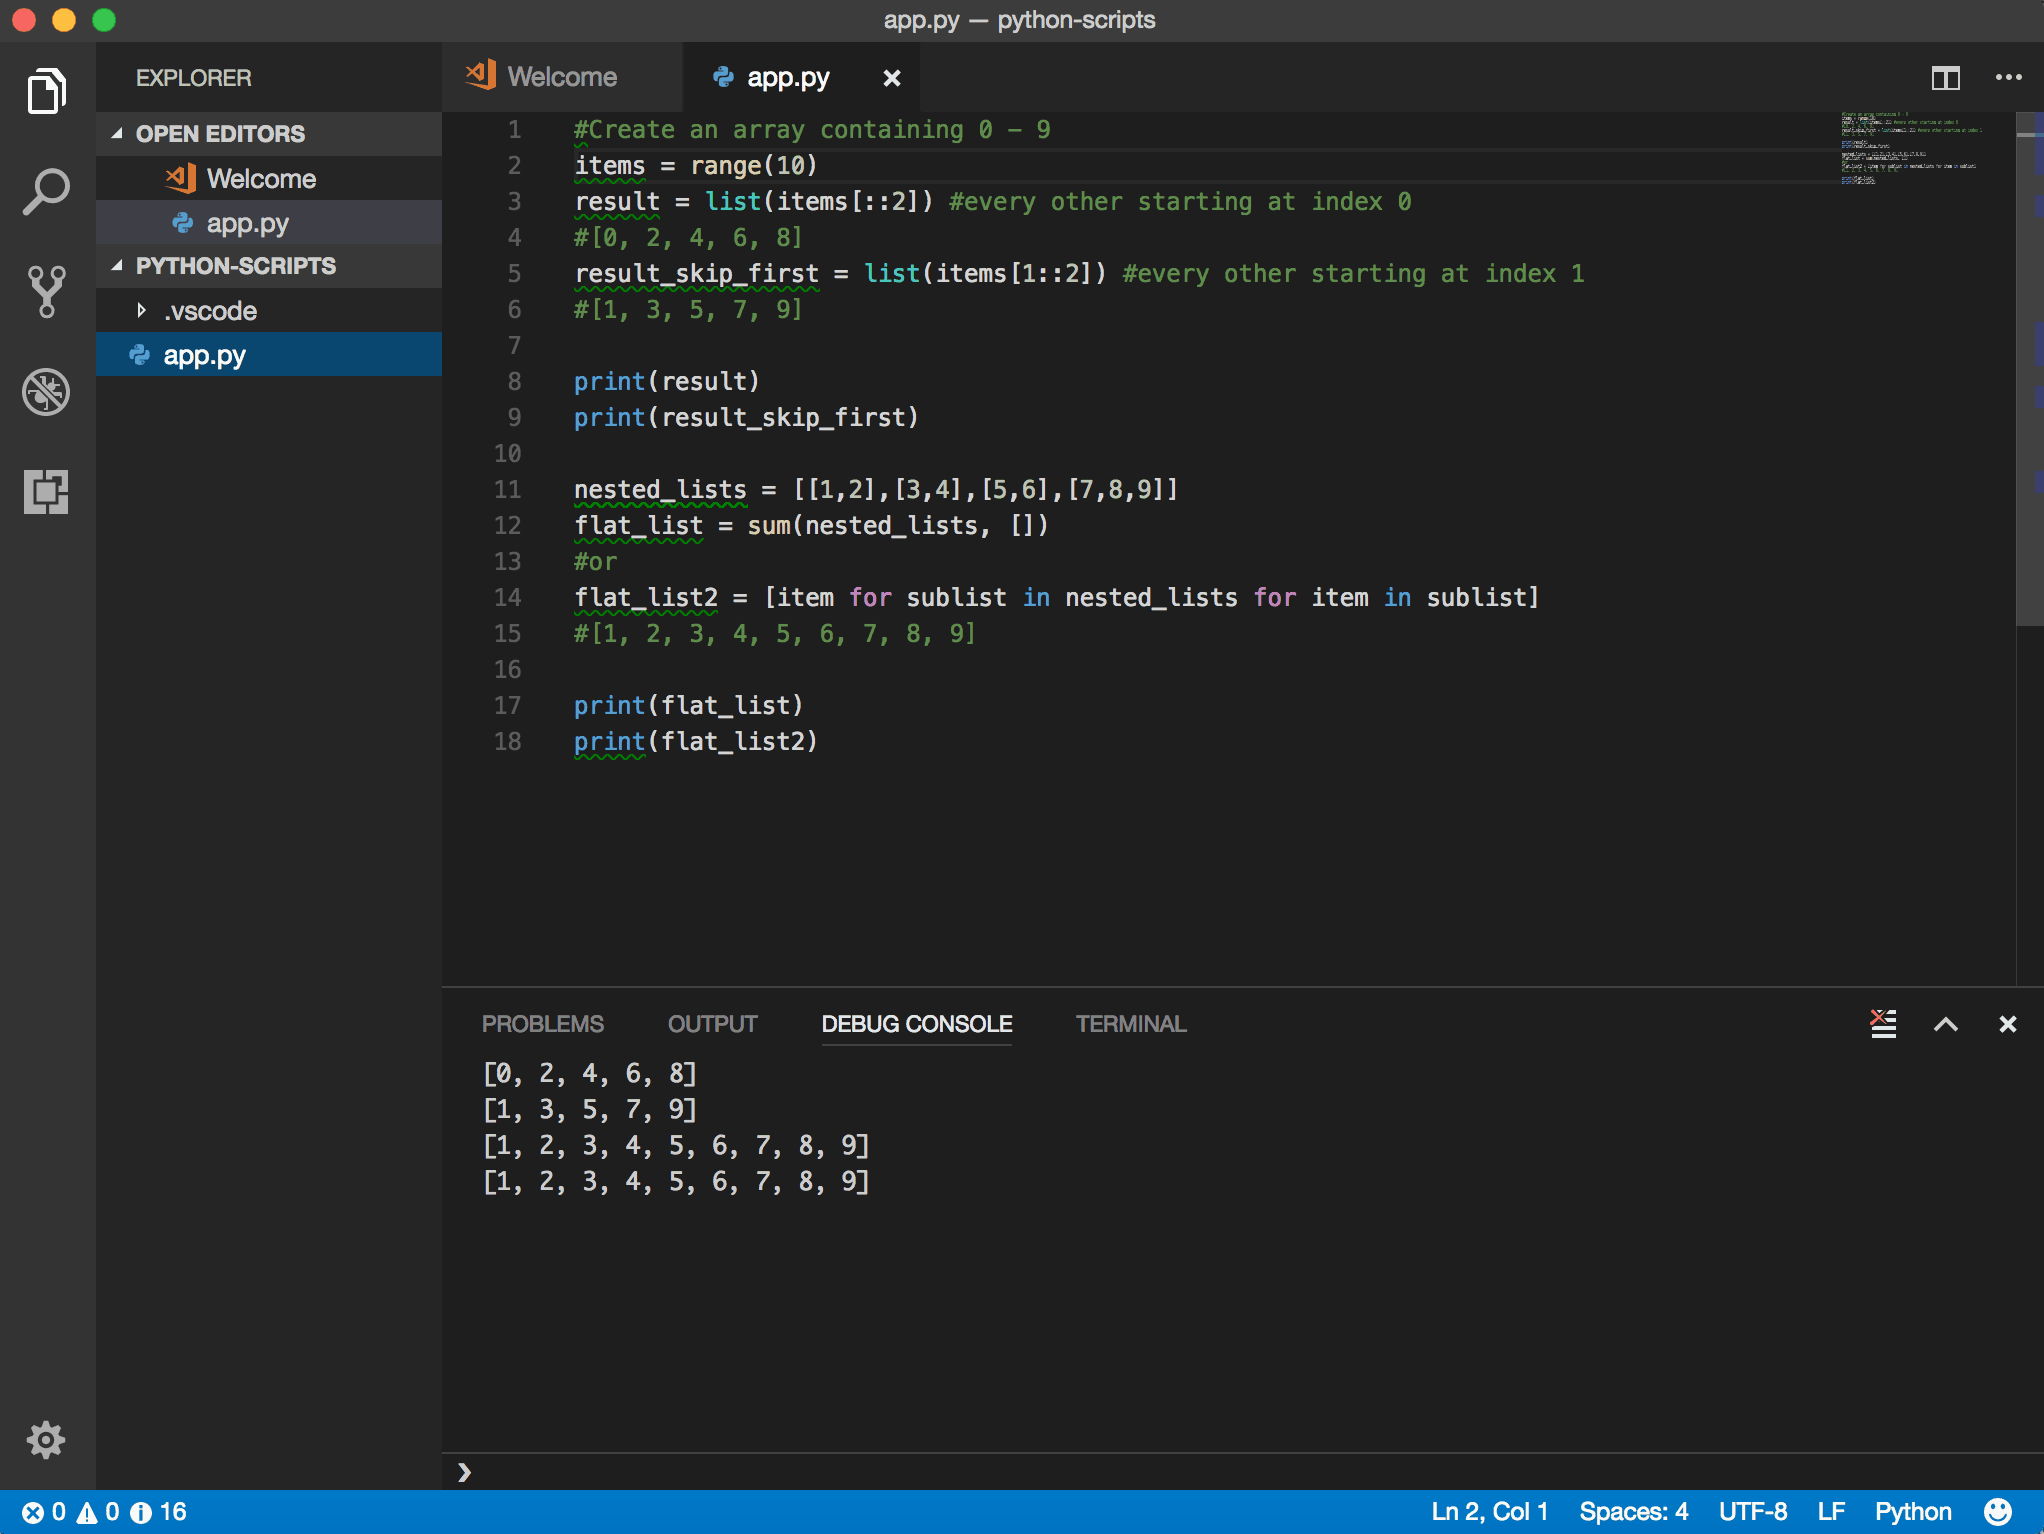Viewport: 2044px width, 1534px height.
Task: Clear the Debug Console output
Action: (1883, 1024)
